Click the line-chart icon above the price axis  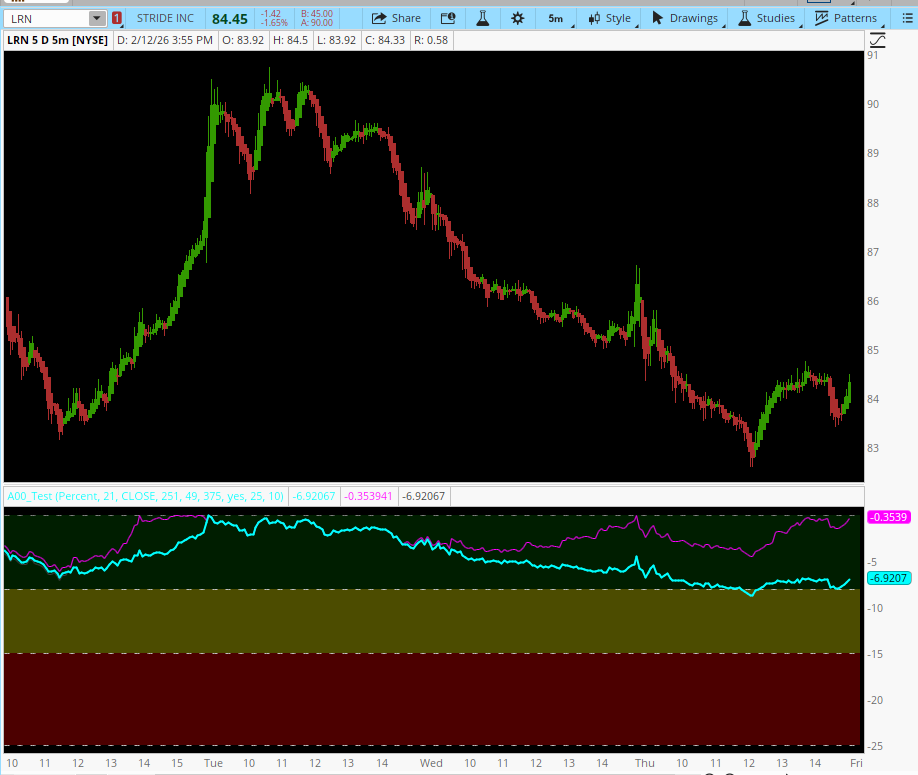point(877,40)
